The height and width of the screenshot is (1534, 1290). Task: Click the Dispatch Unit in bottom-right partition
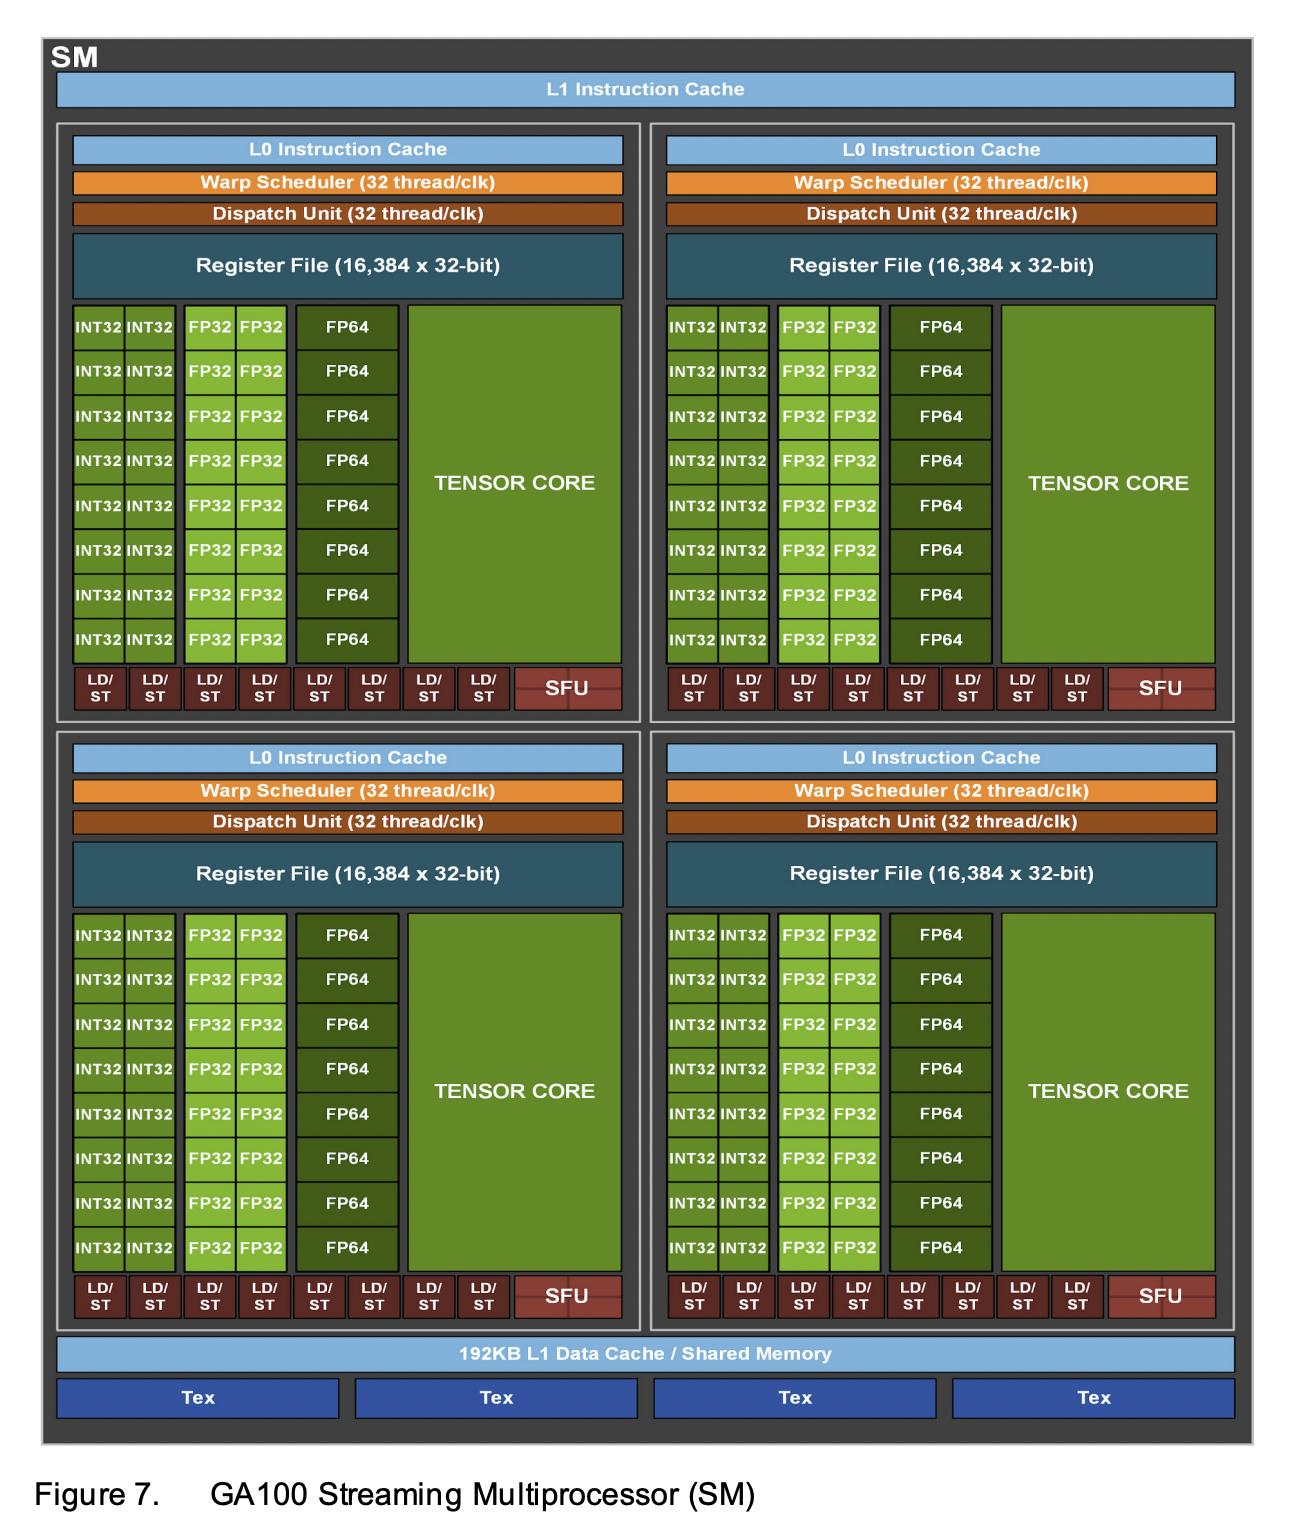pyautogui.click(x=941, y=822)
